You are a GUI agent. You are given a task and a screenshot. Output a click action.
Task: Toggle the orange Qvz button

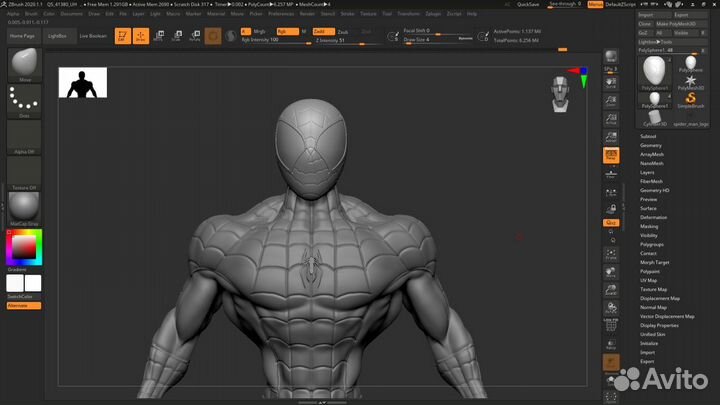(611, 222)
